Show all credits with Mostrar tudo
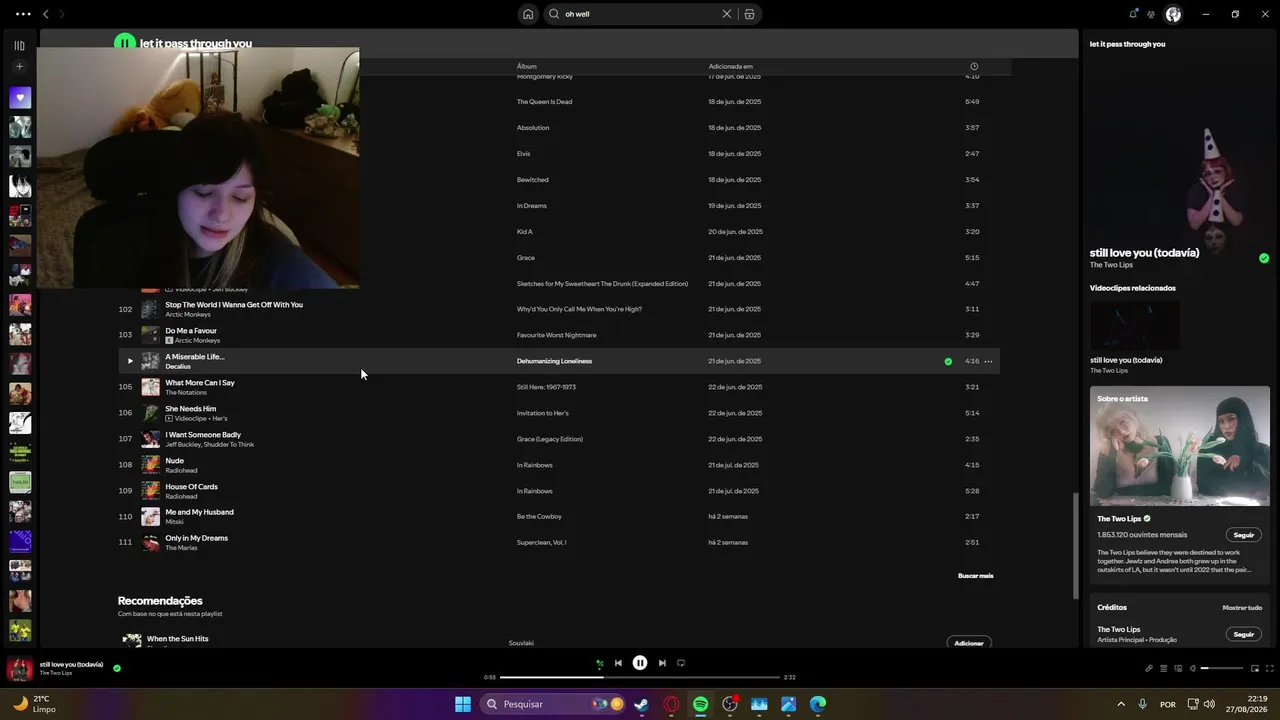Image resolution: width=1280 pixels, height=720 pixels. click(x=1242, y=608)
